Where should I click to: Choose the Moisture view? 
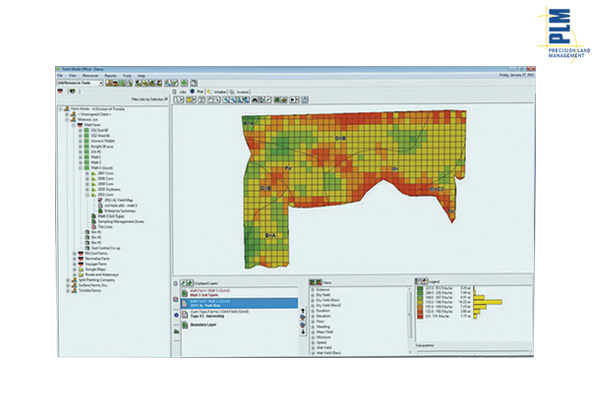pos(323,337)
